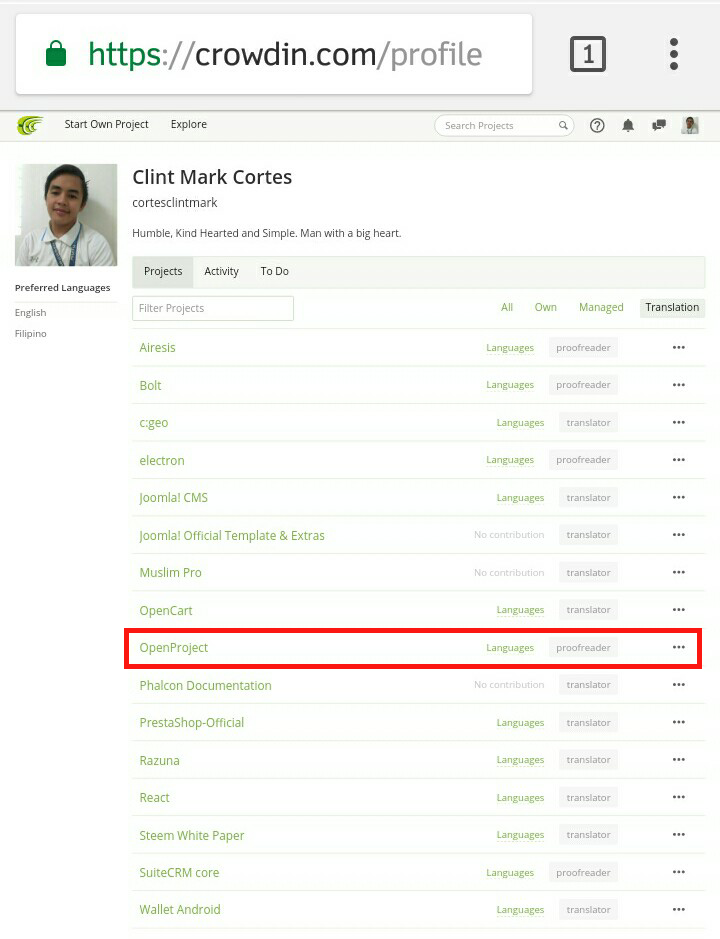This screenshot has height=939, width=720.
Task: Open more options for Muslim Pro row
Action: 678,573
